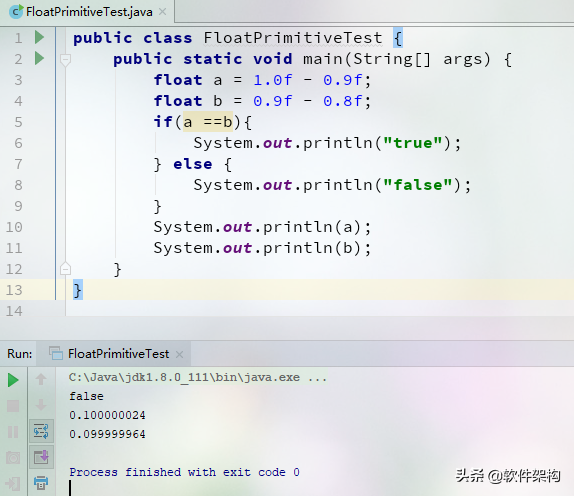The height and width of the screenshot is (496, 574).
Task: Close the FloatPrimitiveTest run tab
Action: click(x=179, y=354)
